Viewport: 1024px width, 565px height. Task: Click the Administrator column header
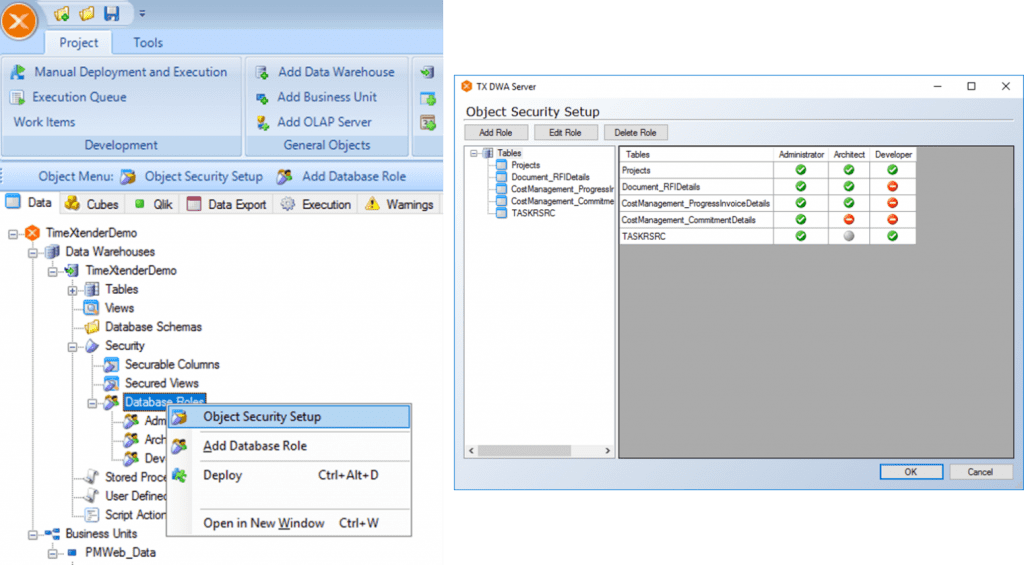click(801, 155)
